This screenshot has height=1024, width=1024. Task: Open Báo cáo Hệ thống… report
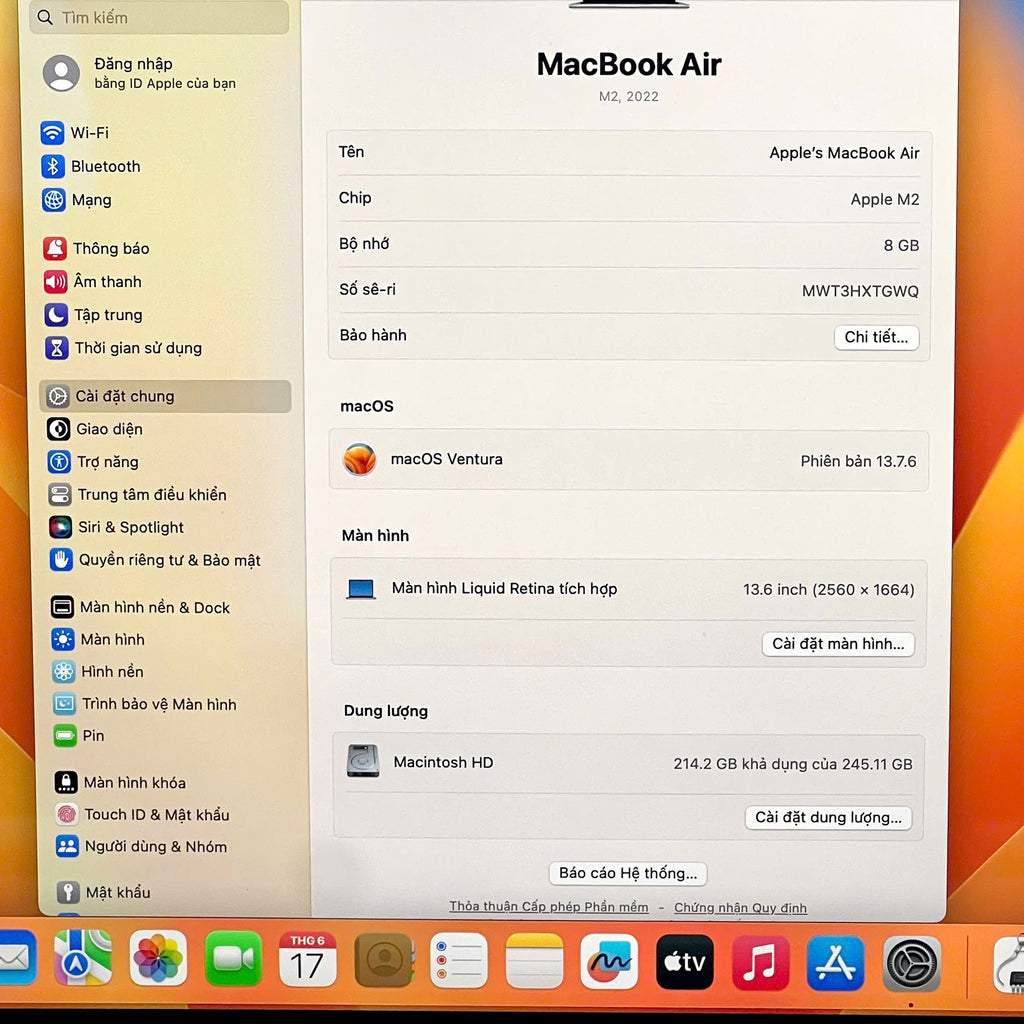pos(628,873)
